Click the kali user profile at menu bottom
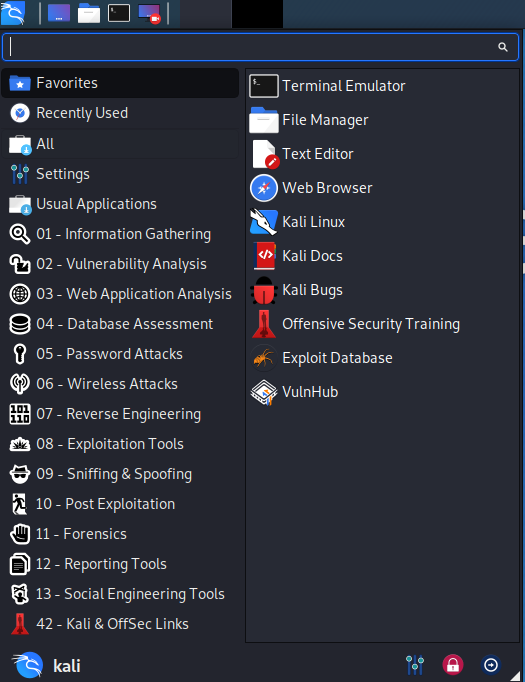Image resolution: width=525 pixels, height=682 pixels. click(47, 665)
